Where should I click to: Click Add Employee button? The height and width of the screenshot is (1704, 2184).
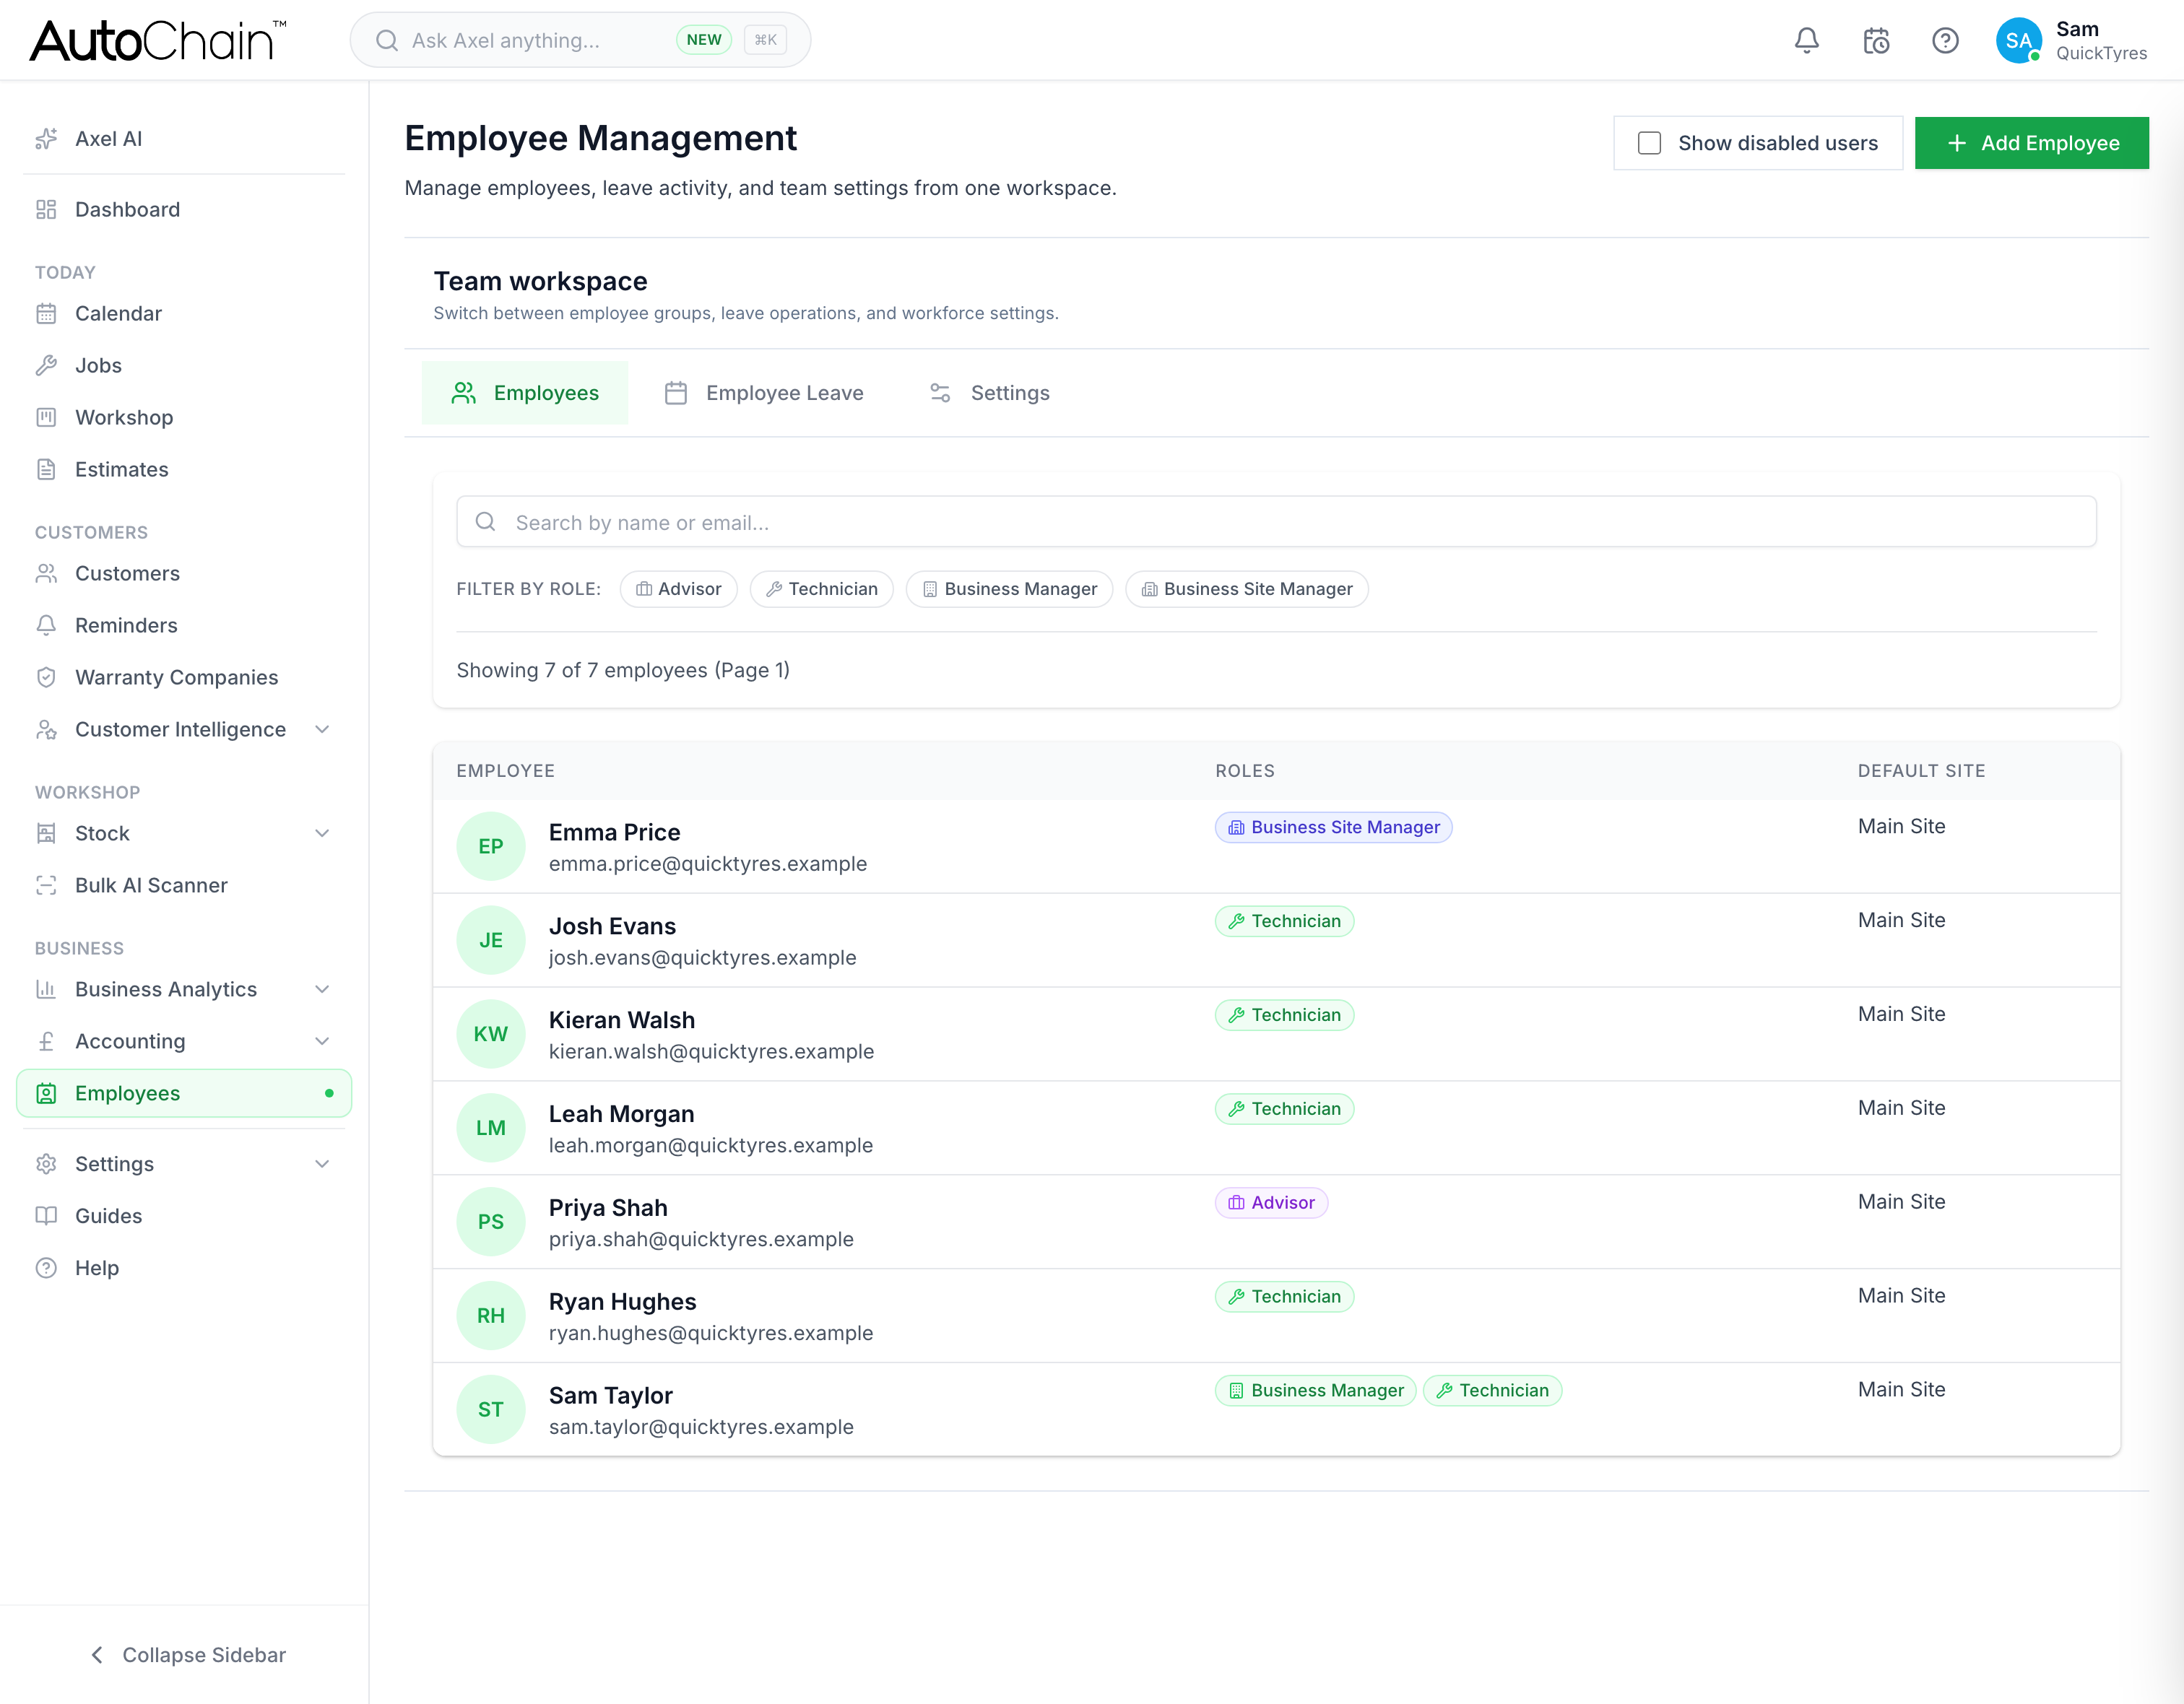(2031, 143)
